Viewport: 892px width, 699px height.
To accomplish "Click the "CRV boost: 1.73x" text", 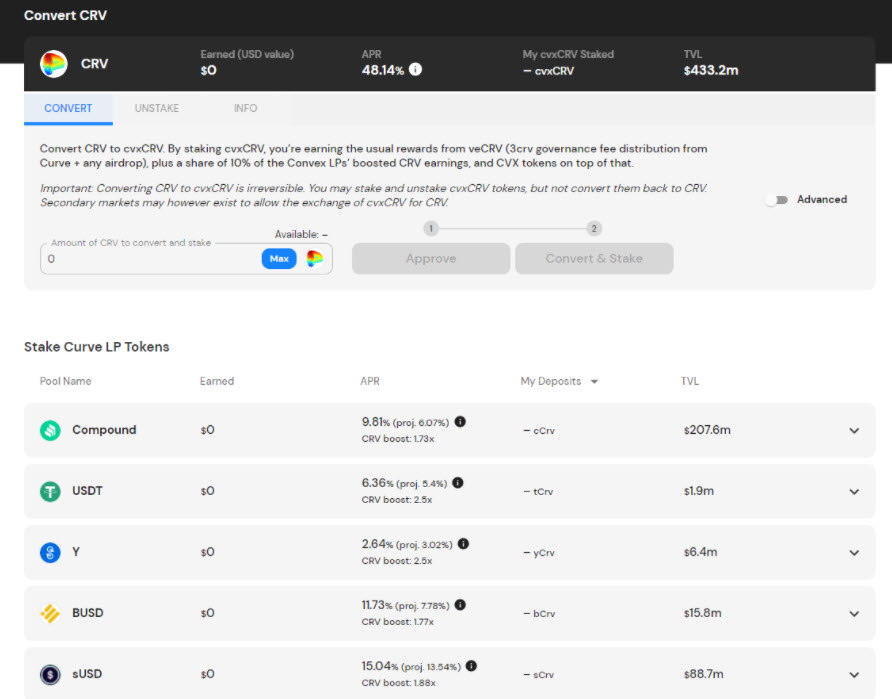I will click(x=398, y=439).
